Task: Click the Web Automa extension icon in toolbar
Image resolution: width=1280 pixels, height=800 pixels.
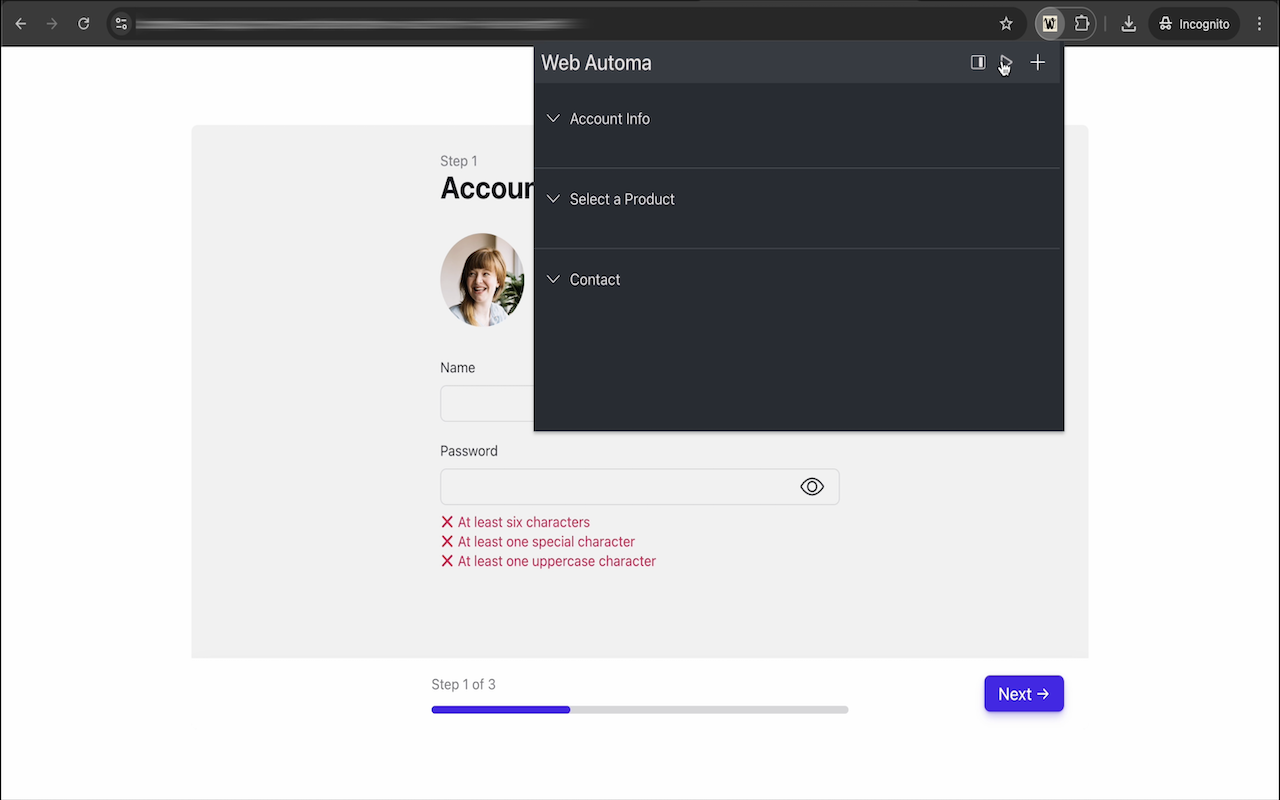Action: click(1048, 23)
